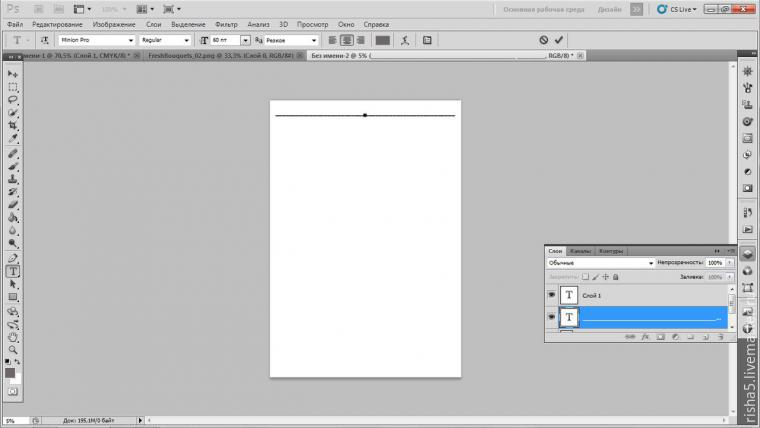Open the Файл menu
Image resolution: width=760 pixels, height=428 pixels.
click(15, 24)
